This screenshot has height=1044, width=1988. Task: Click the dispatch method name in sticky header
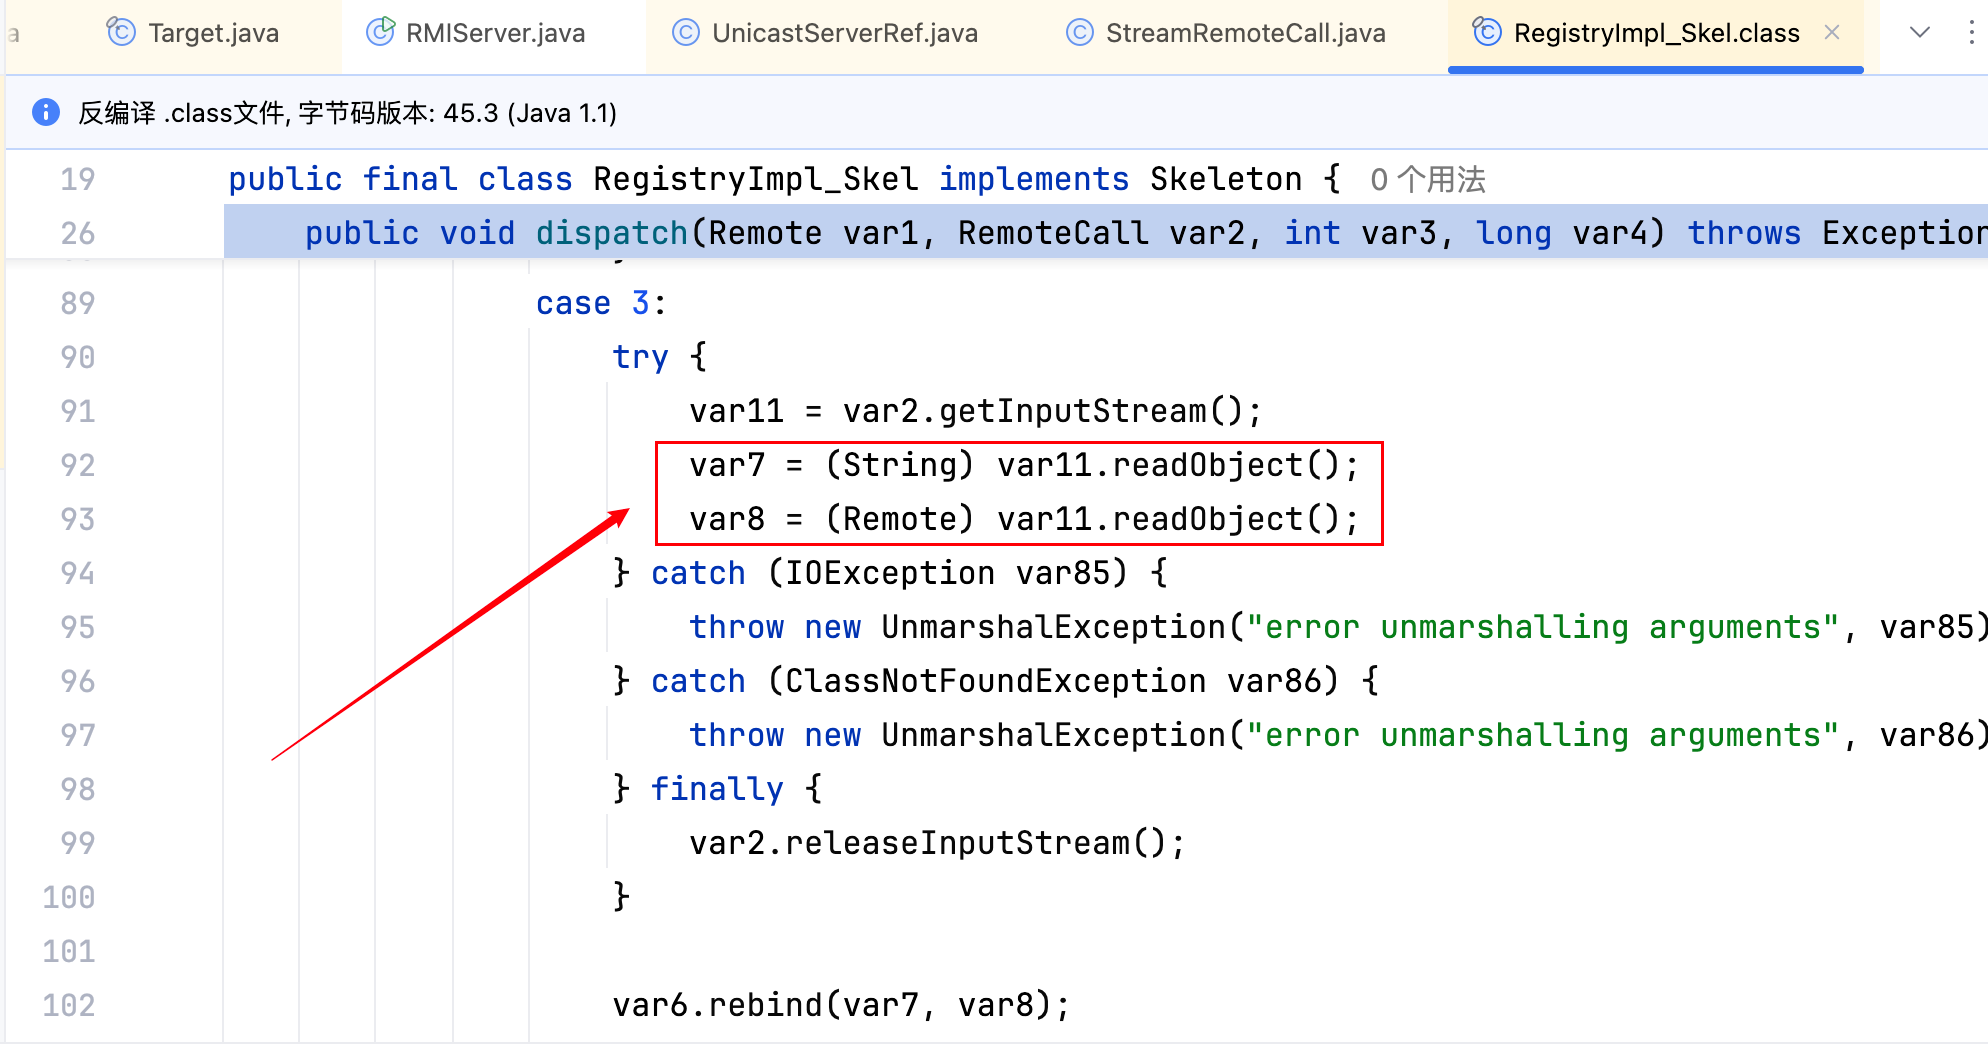click(x=611, y=233)
